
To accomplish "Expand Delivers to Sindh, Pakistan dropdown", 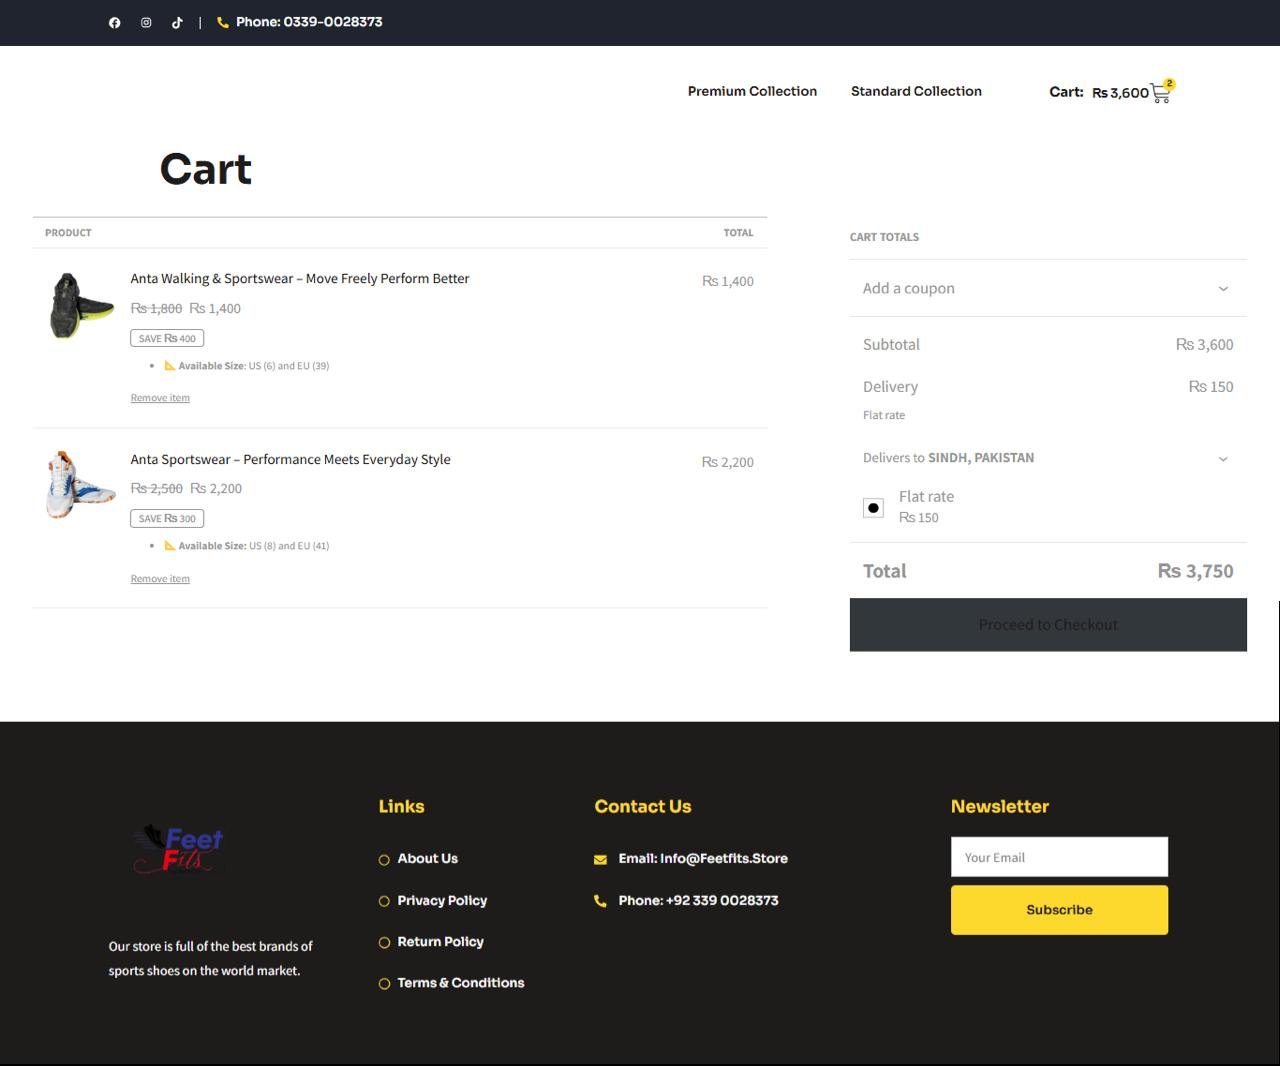I will click(1047, 458).
